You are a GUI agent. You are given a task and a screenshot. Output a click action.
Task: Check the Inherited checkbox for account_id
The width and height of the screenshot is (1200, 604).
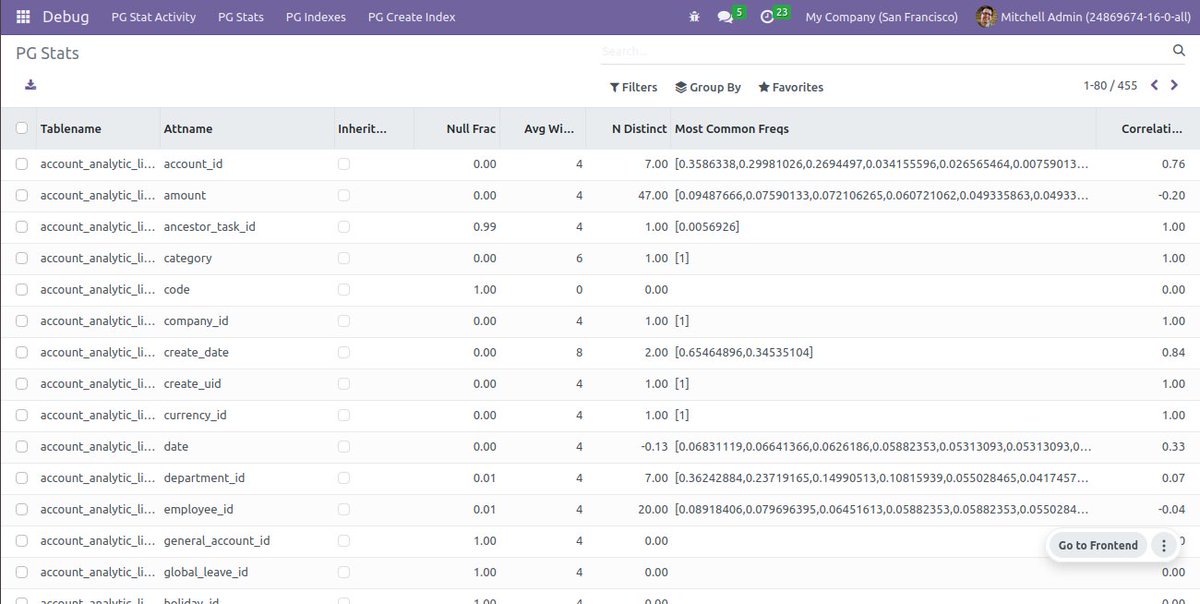point(344,163)
